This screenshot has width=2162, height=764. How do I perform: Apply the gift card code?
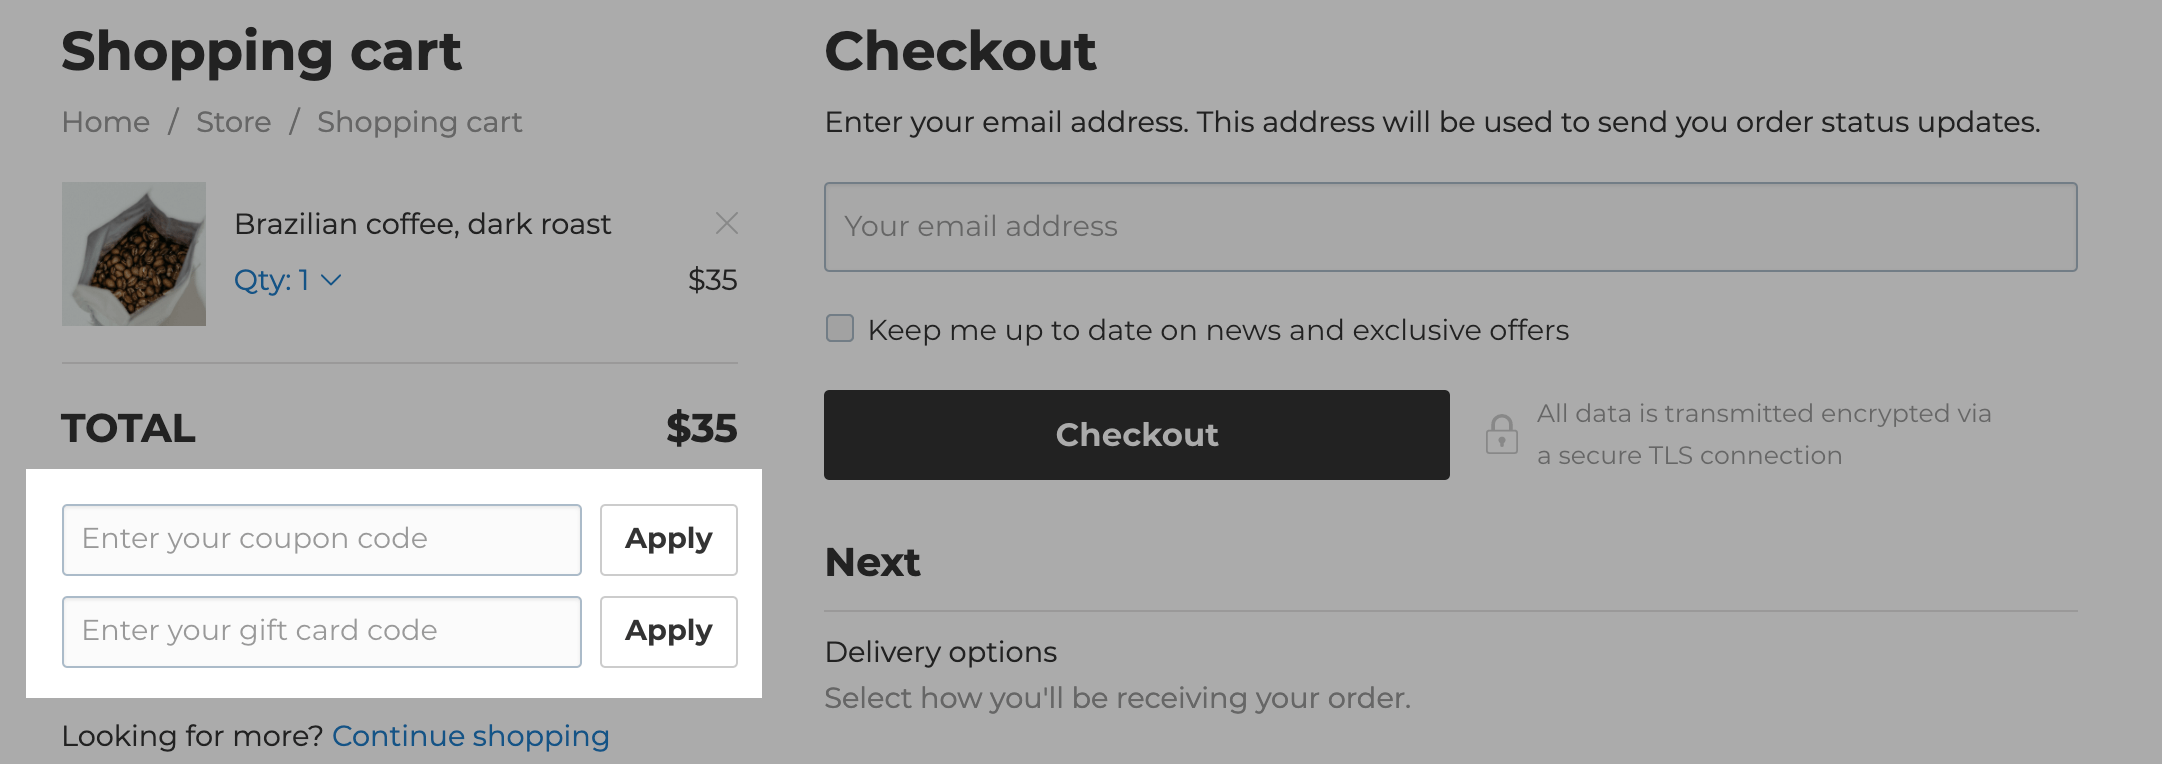click(x=668, y=631)
